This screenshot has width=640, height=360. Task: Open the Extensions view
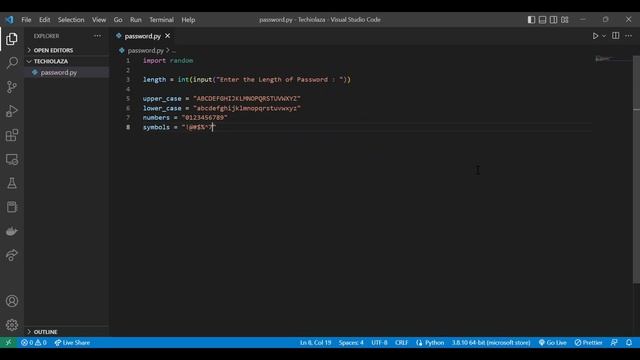[12, 135]
